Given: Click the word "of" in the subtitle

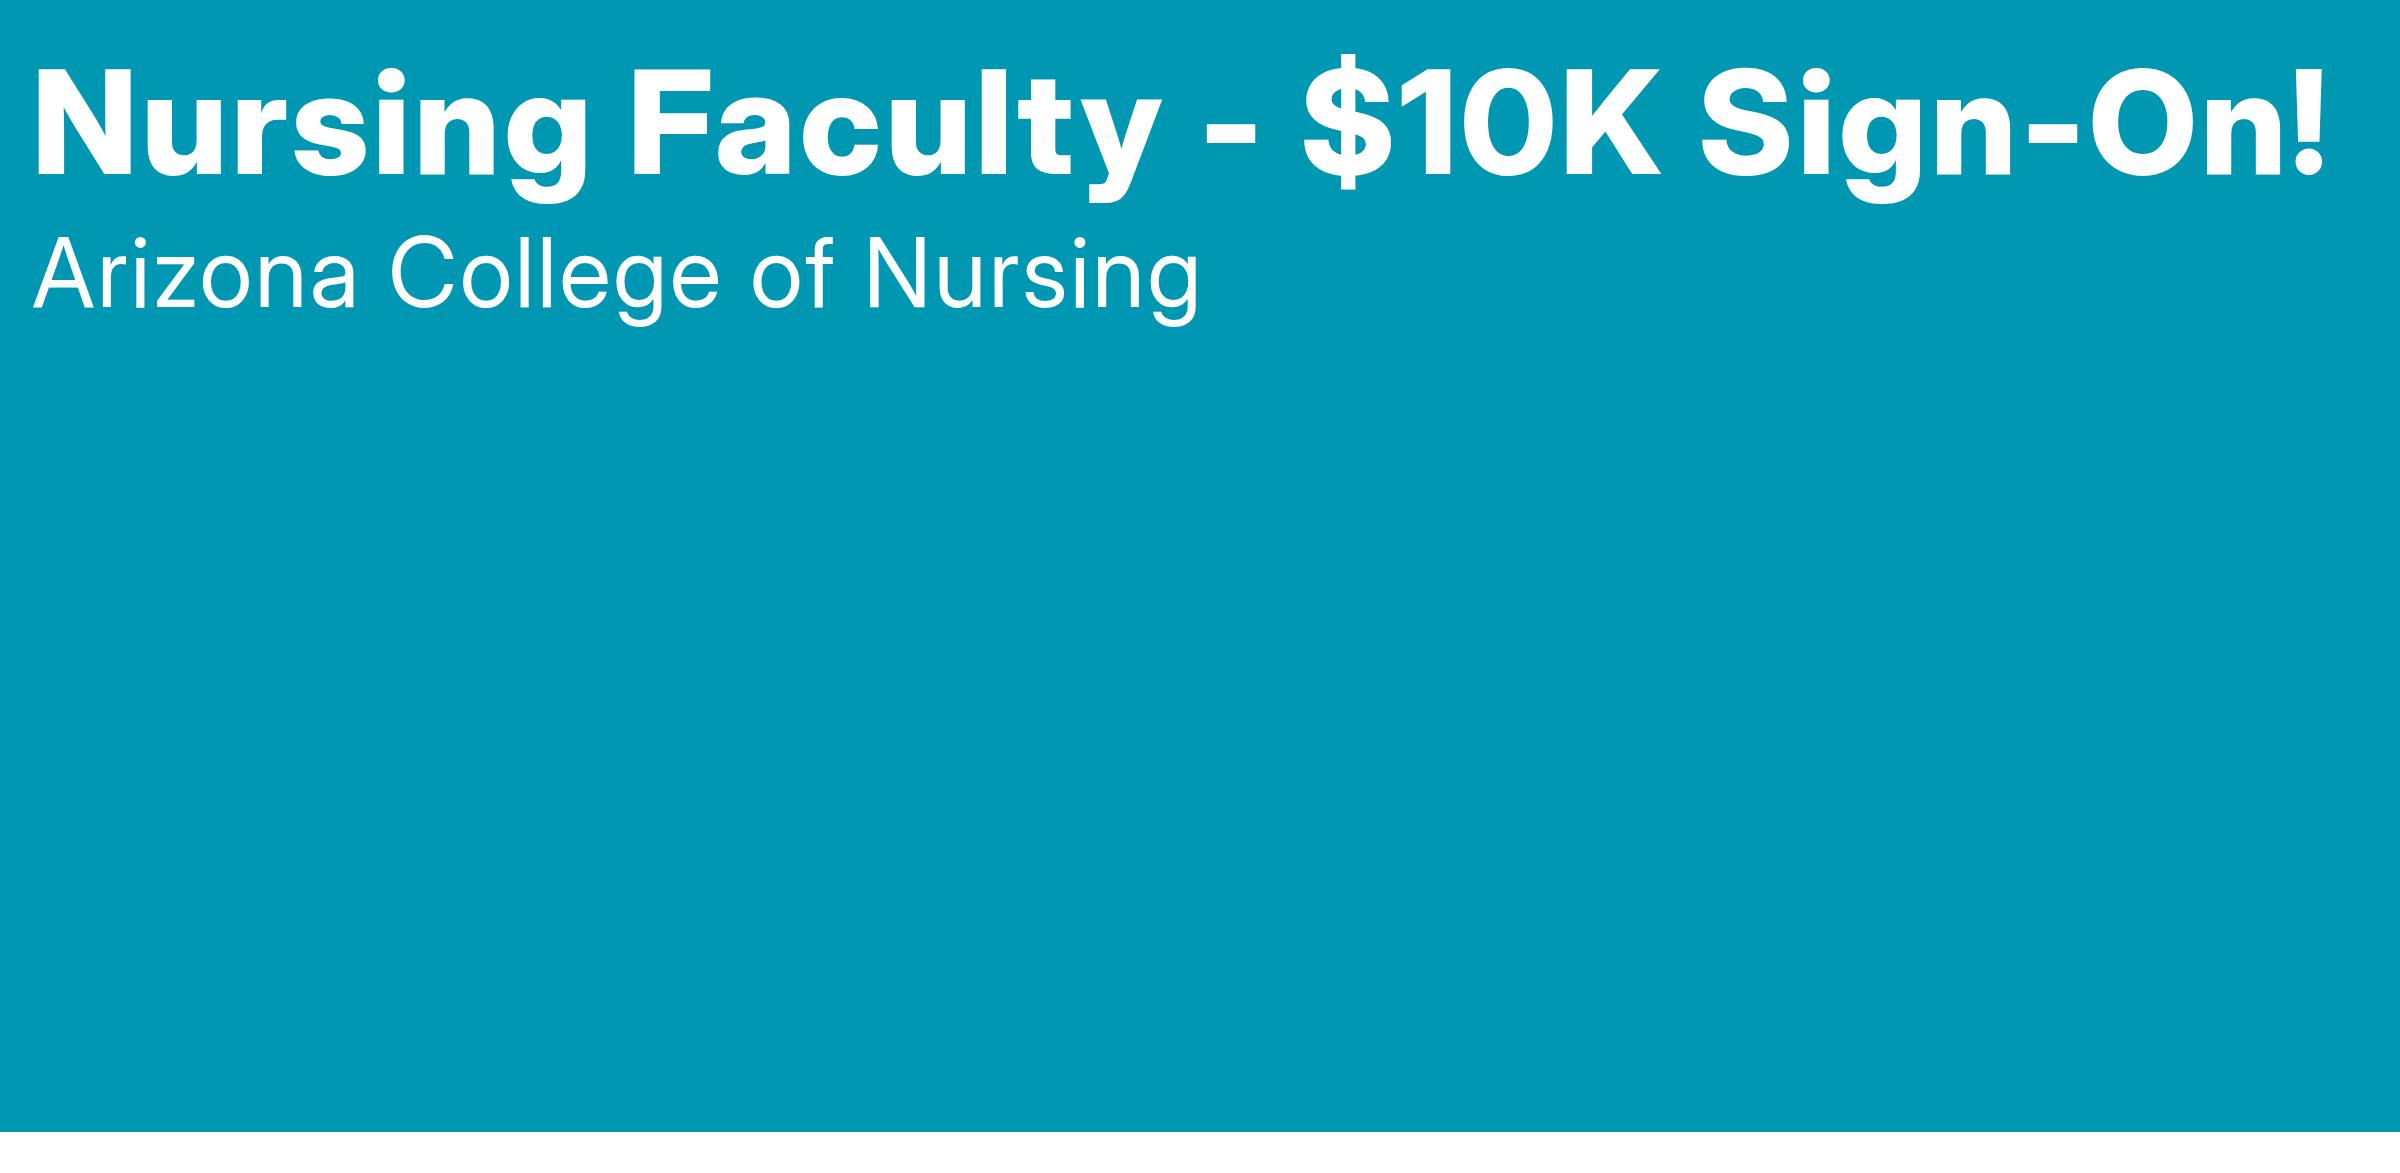Looking at the screenshot, I should [791, 275].
